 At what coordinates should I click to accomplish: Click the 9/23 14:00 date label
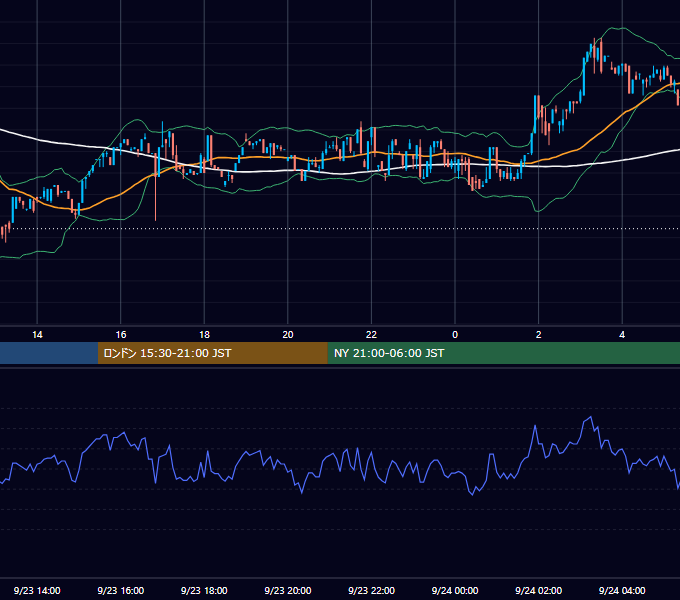click(x=37, y=590)
